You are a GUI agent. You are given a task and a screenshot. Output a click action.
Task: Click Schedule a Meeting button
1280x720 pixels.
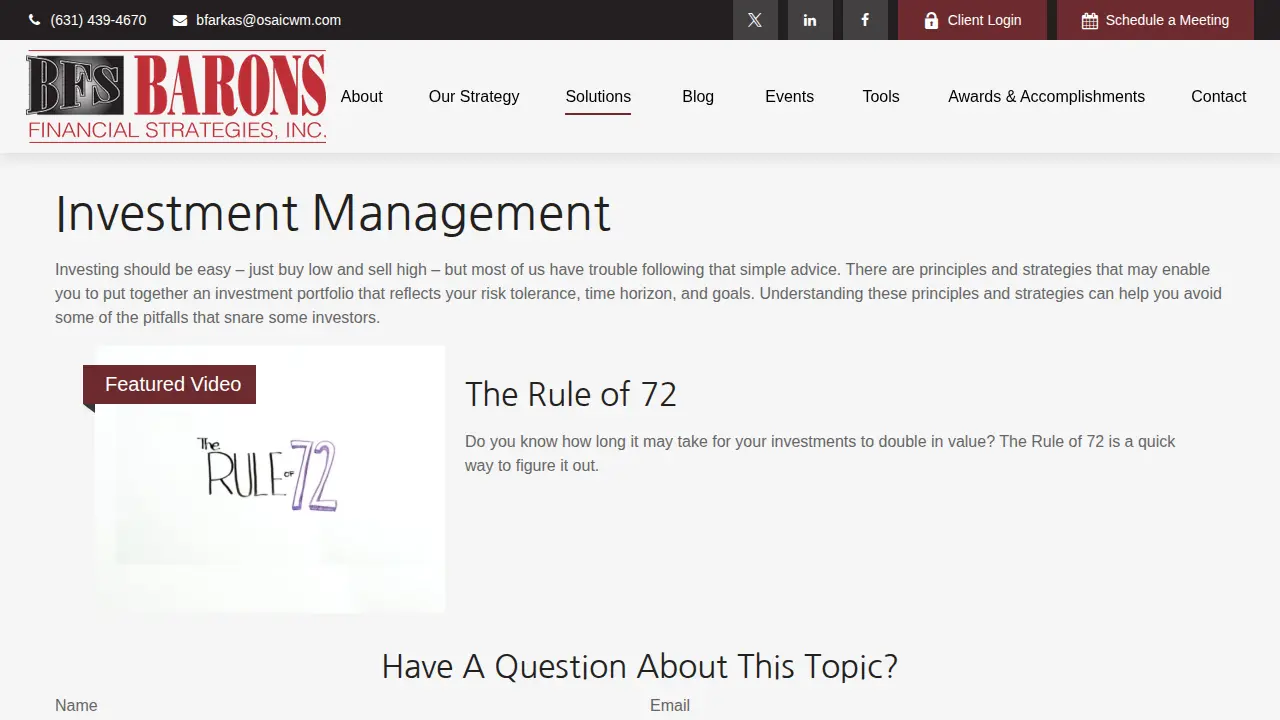pyautogui.click(x=1155, y=20)
